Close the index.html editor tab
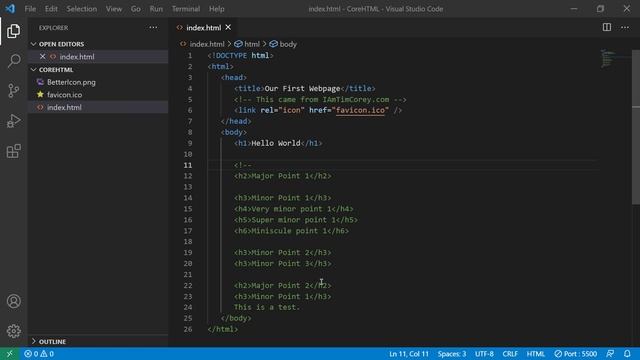The height and width of the screenshot is (360, 640). tap(228, 27)
